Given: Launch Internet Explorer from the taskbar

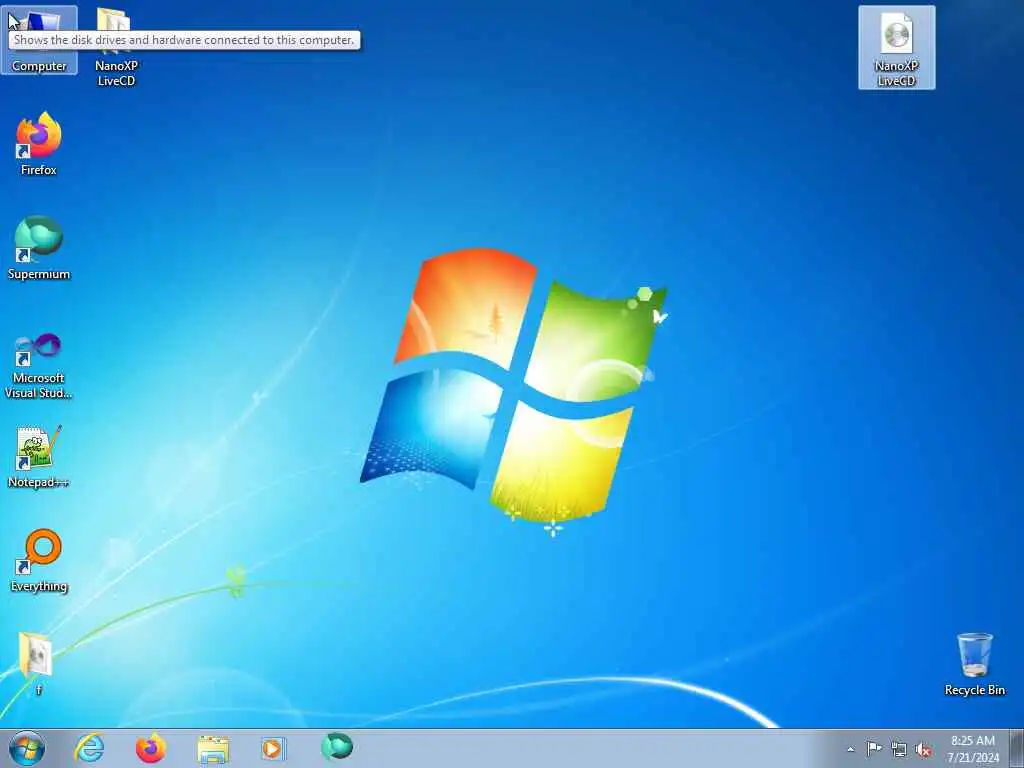Looking at the screenshot, I should click(89, 748).
